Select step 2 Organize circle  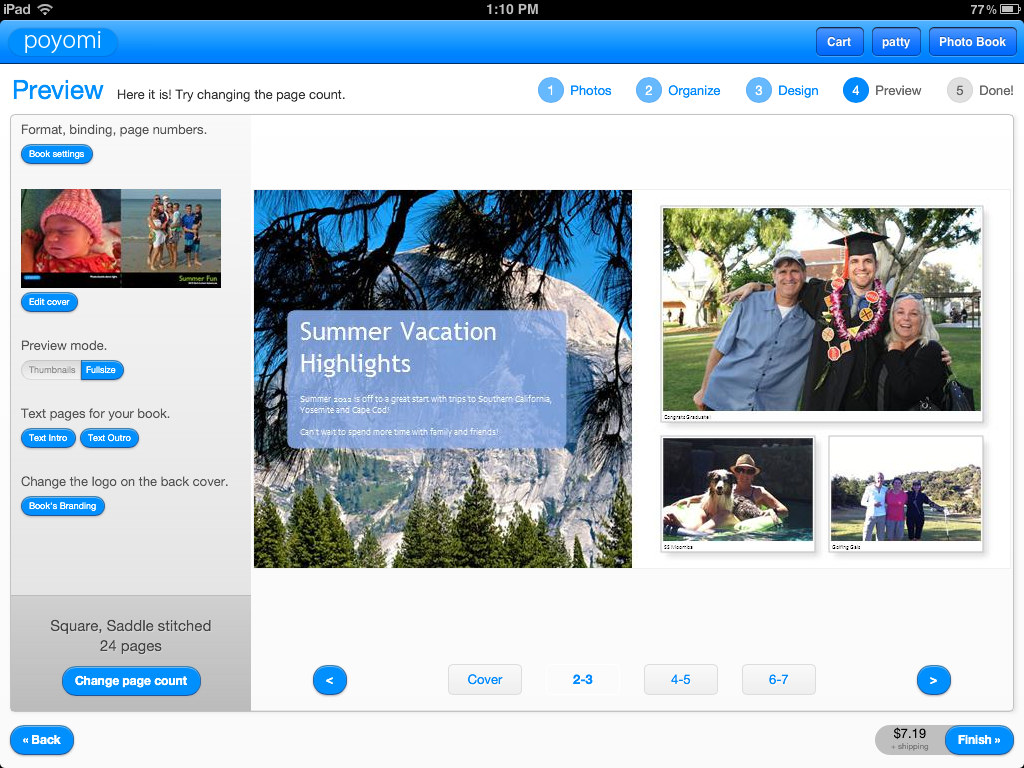click(648, 90)
